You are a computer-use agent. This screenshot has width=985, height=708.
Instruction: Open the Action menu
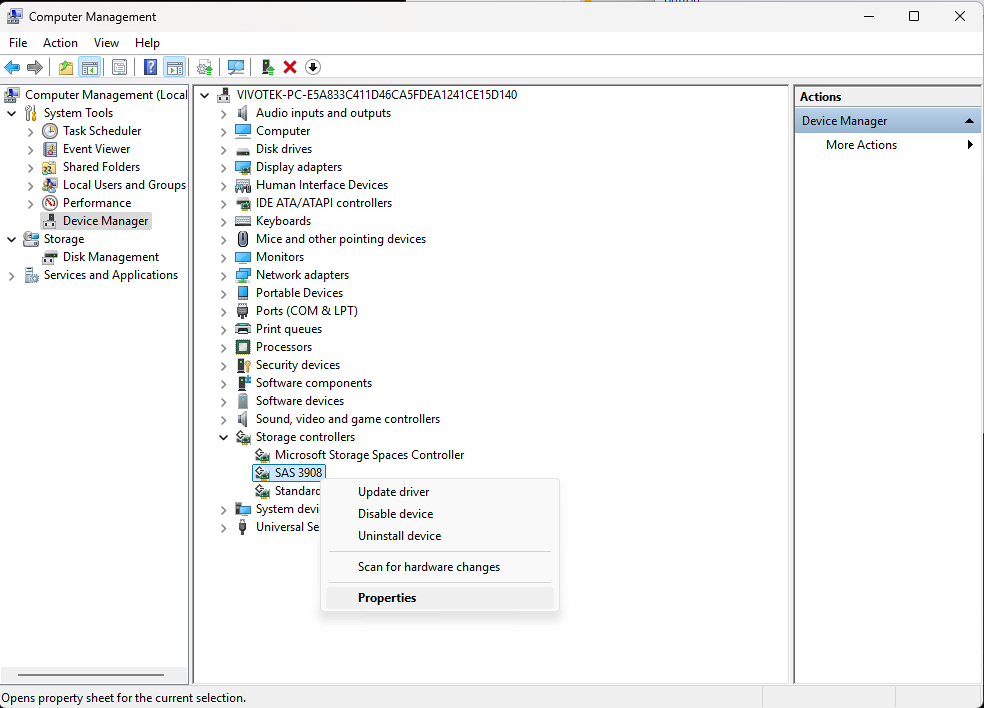point(60,43)
